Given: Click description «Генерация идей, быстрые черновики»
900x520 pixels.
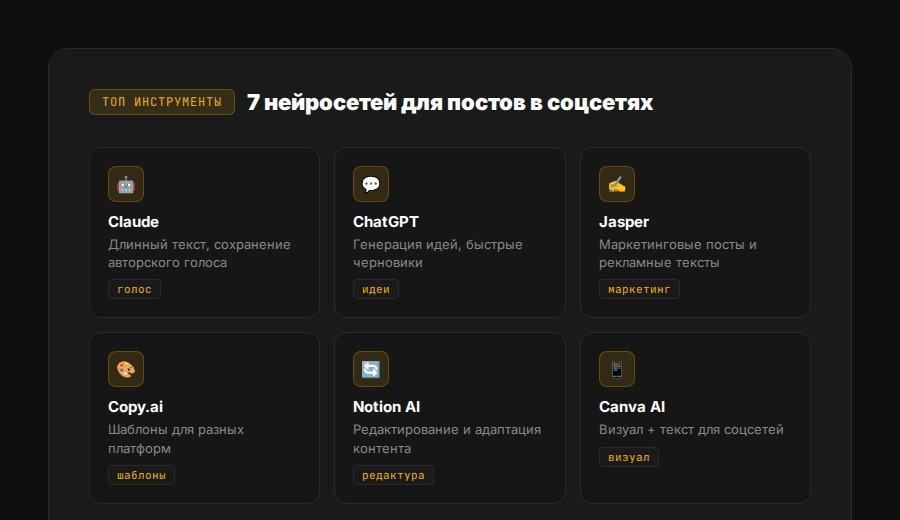Looking at the screenshot, I should pyautogui.click(x=438, y=253).
